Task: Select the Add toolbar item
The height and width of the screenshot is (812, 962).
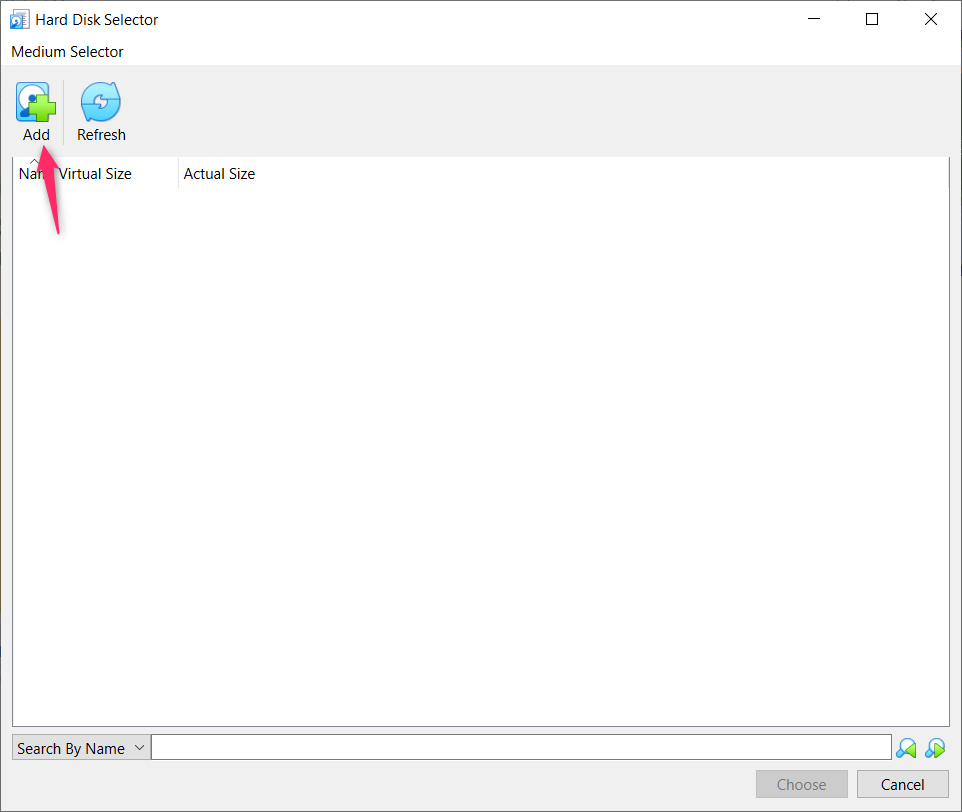Action: pos(35,110)
